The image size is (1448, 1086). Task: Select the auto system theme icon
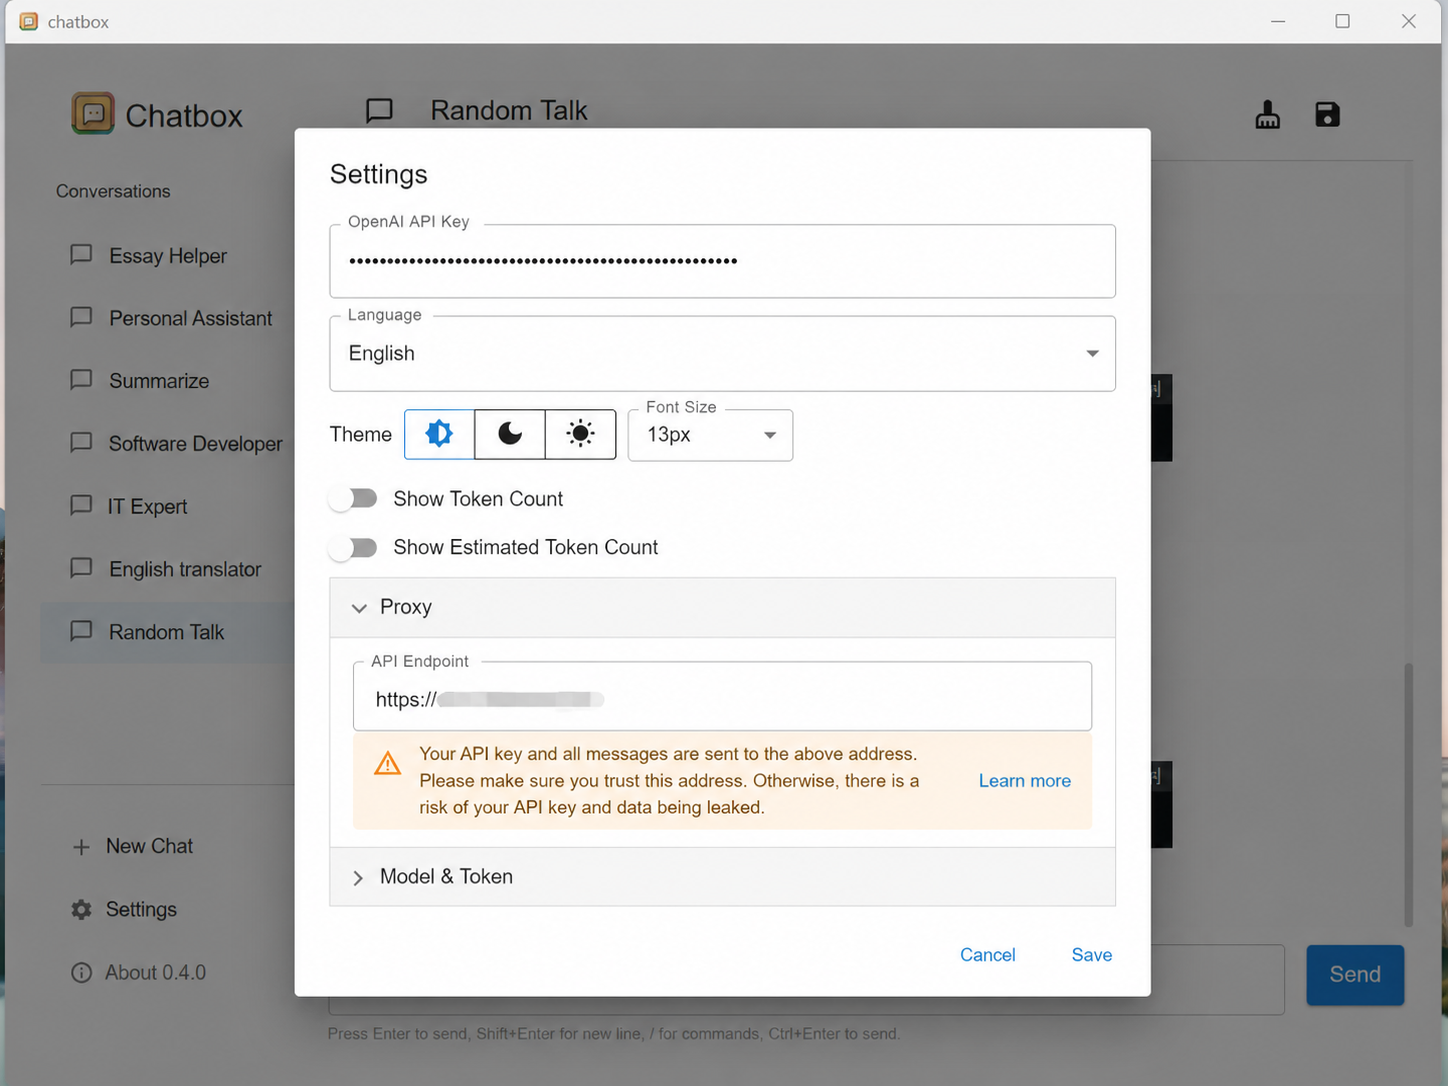[x=439, y=434]
